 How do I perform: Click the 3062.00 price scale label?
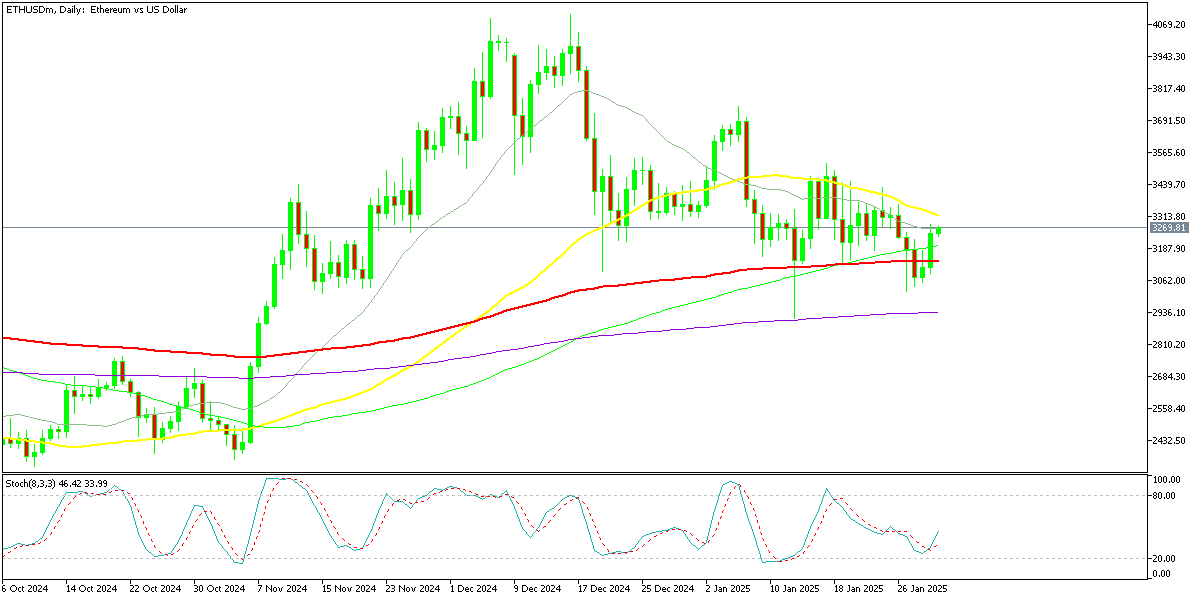click(x=1168, y=280)
